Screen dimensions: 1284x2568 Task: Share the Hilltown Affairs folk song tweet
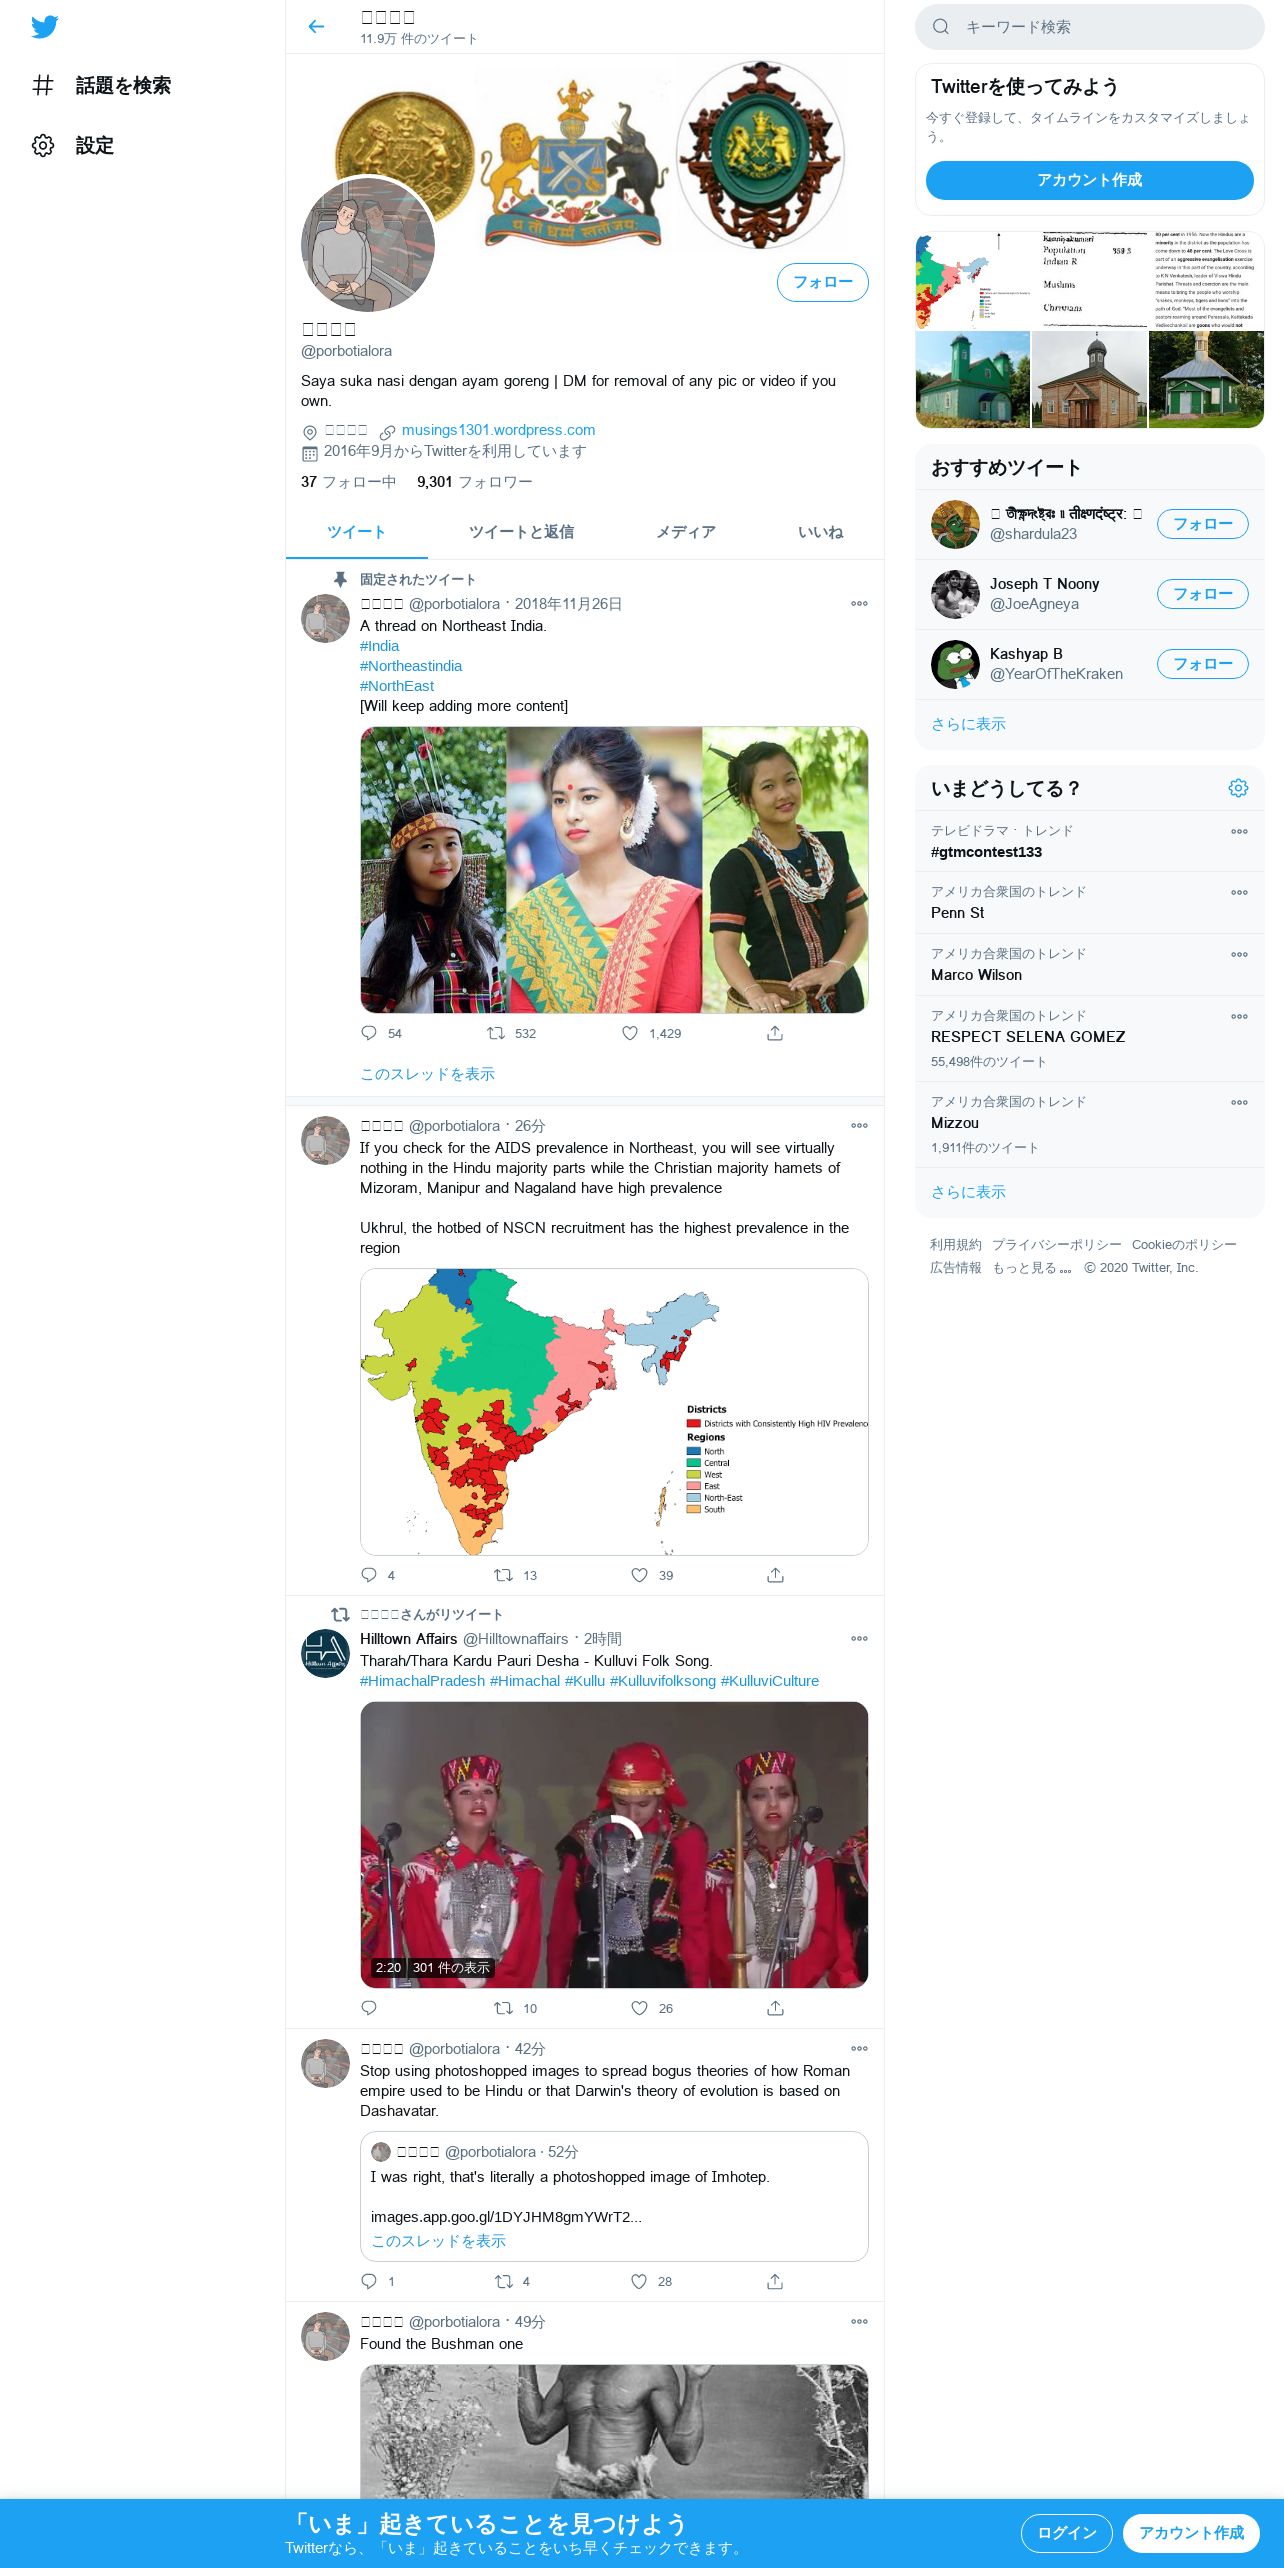click(775, 2008)
